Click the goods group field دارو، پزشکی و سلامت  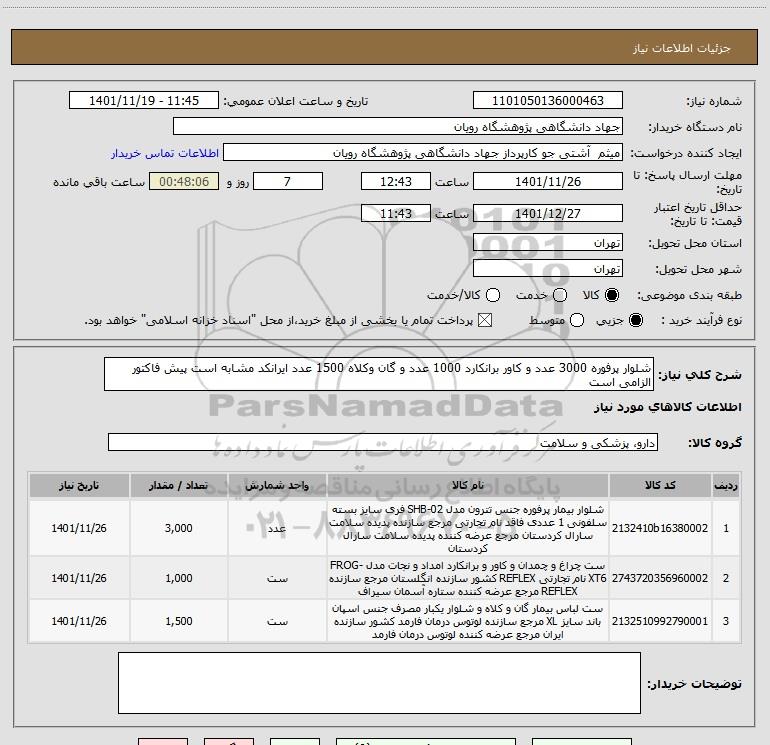point(383,442)
